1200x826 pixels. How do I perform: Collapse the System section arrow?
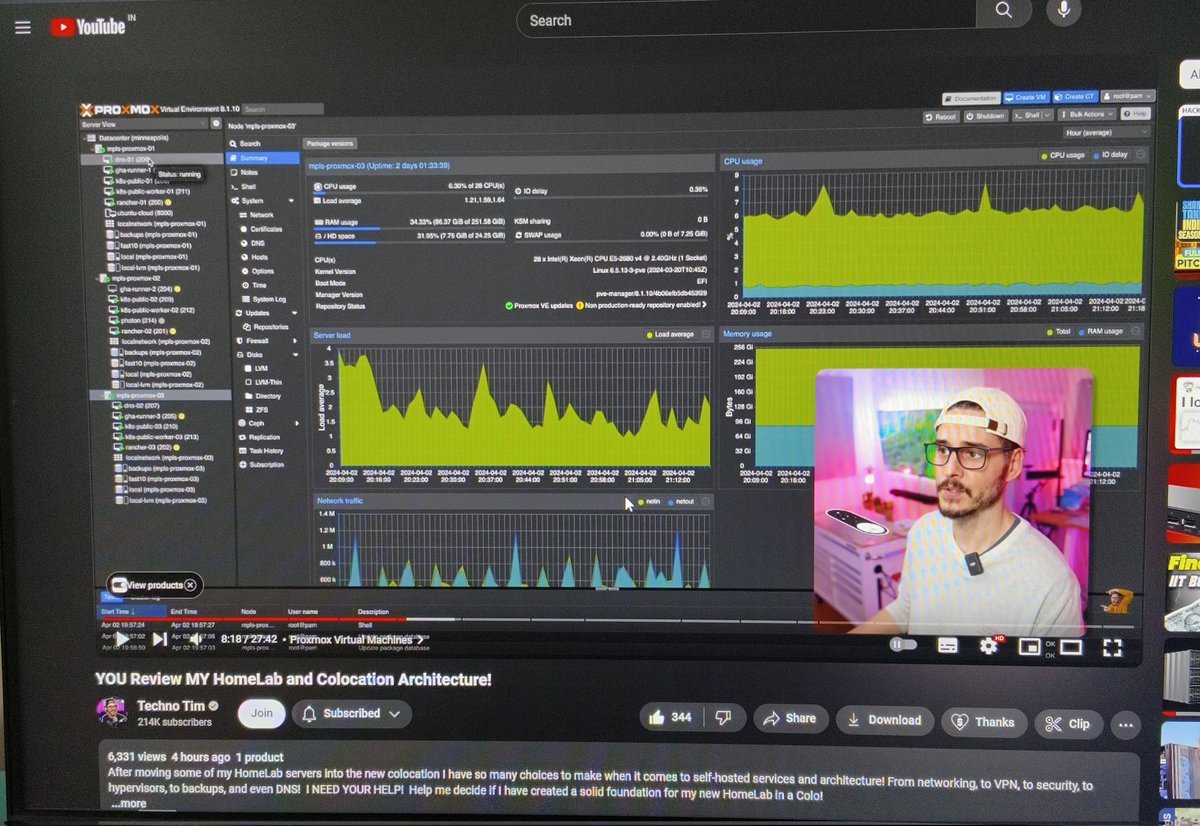(292, 201)
